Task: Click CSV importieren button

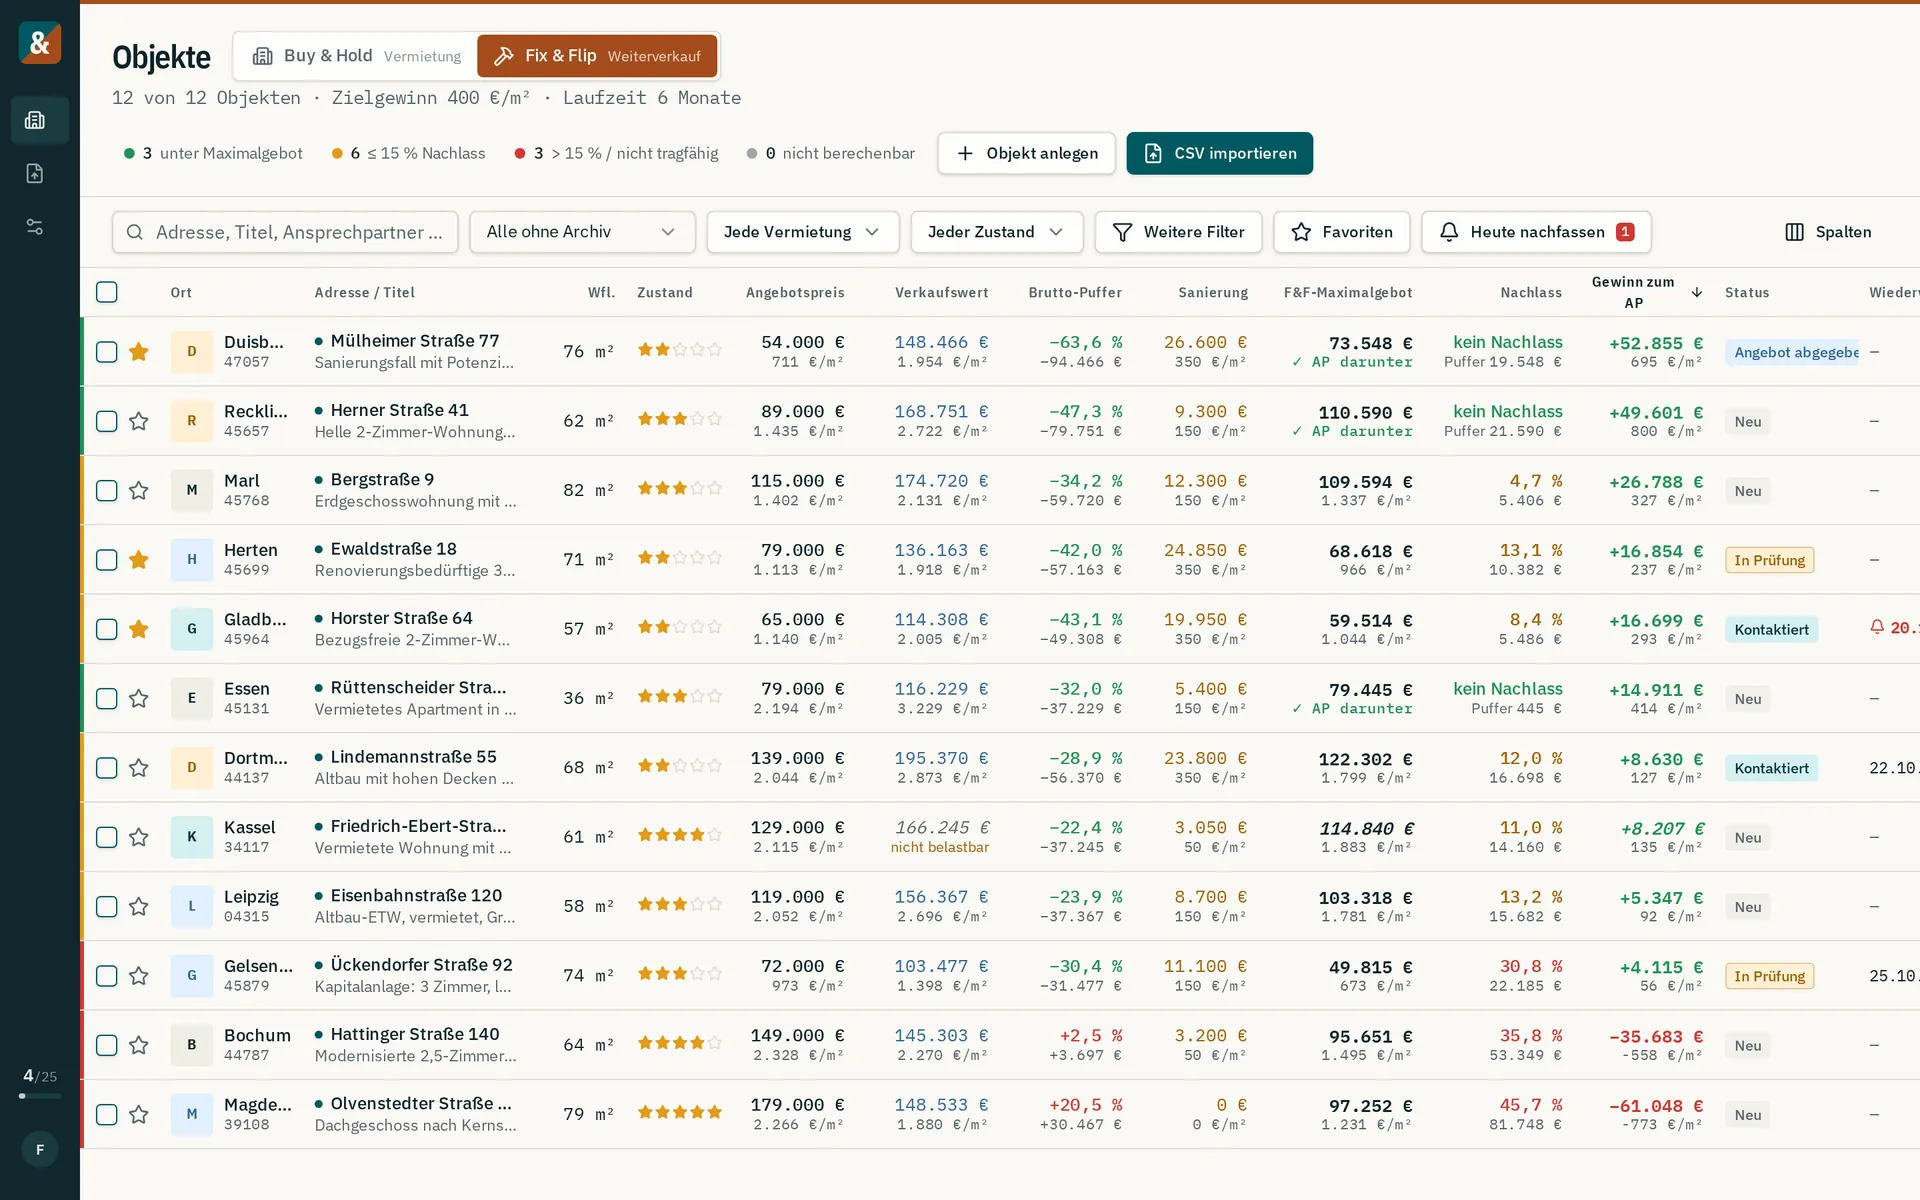Action: click(1219, 153)
